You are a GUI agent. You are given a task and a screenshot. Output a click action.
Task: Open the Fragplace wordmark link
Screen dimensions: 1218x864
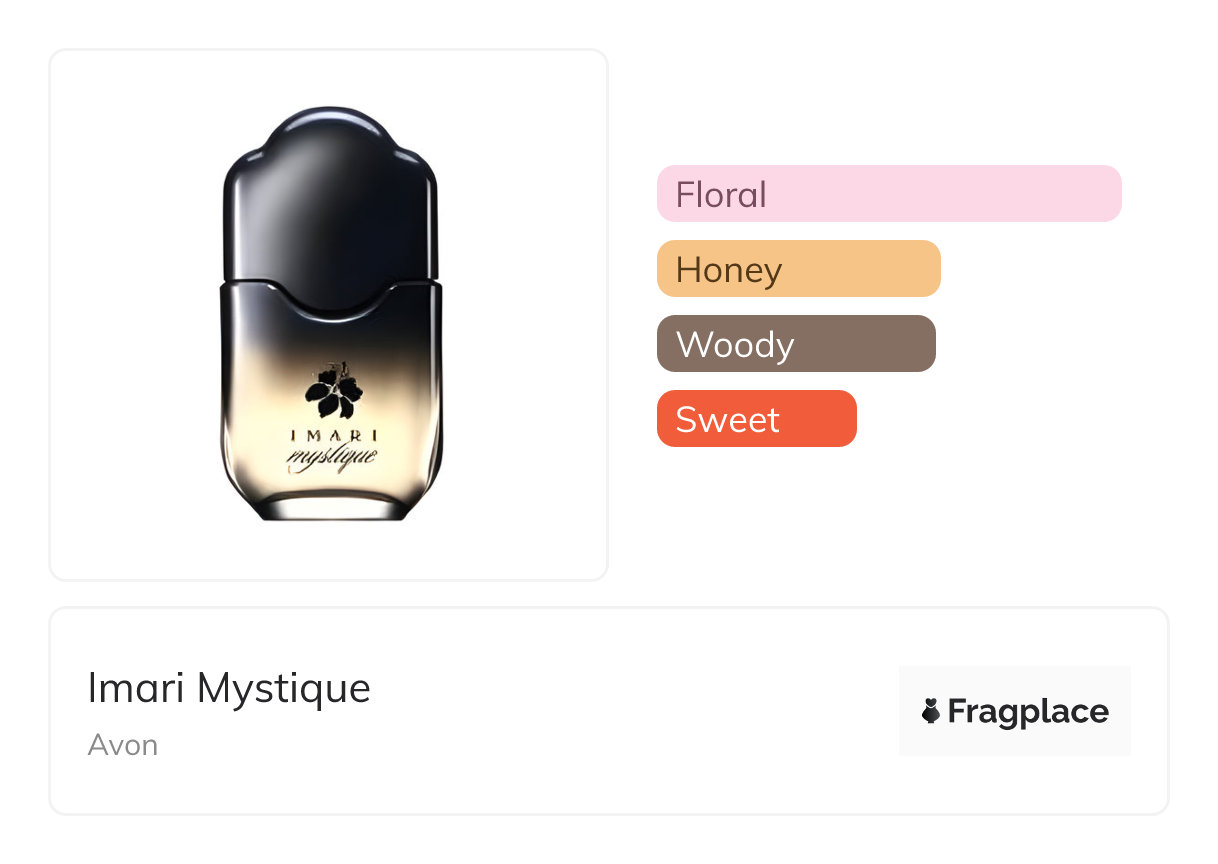click(1028, 712)
